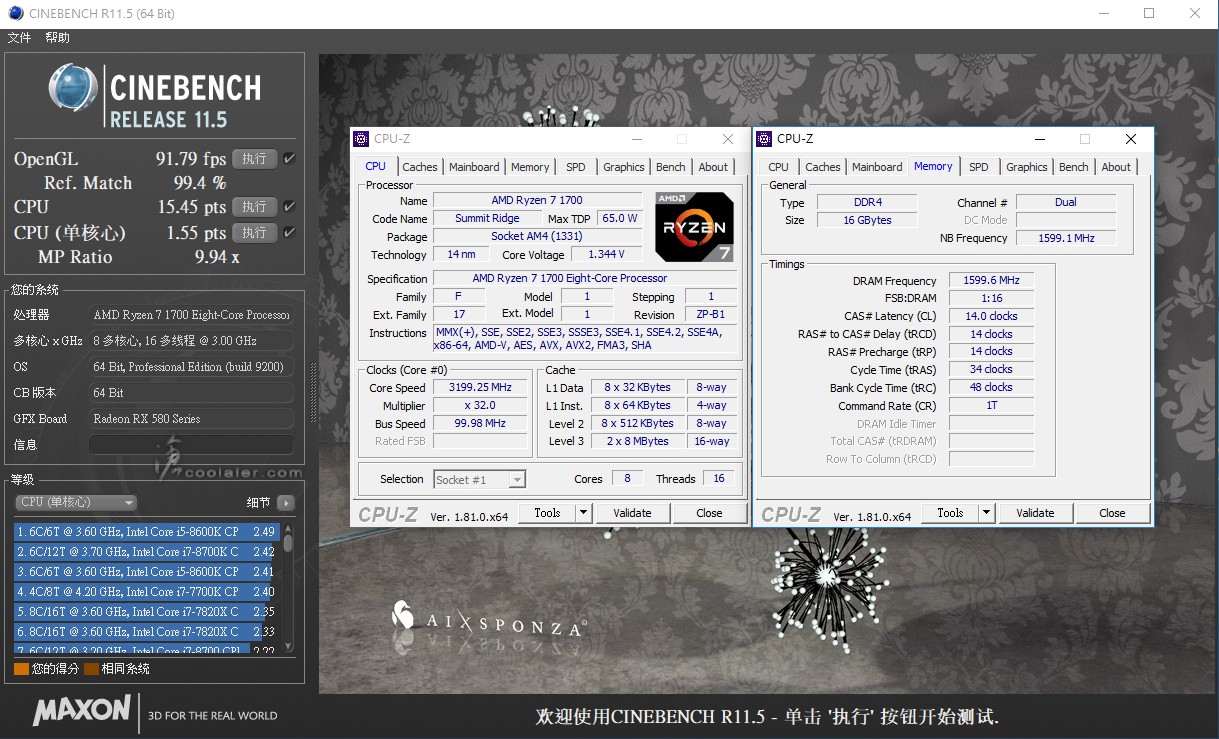Go to the Graphics tab in the CPU-Z processor window
Screen dimensions: 1219x739
(624, 167)
